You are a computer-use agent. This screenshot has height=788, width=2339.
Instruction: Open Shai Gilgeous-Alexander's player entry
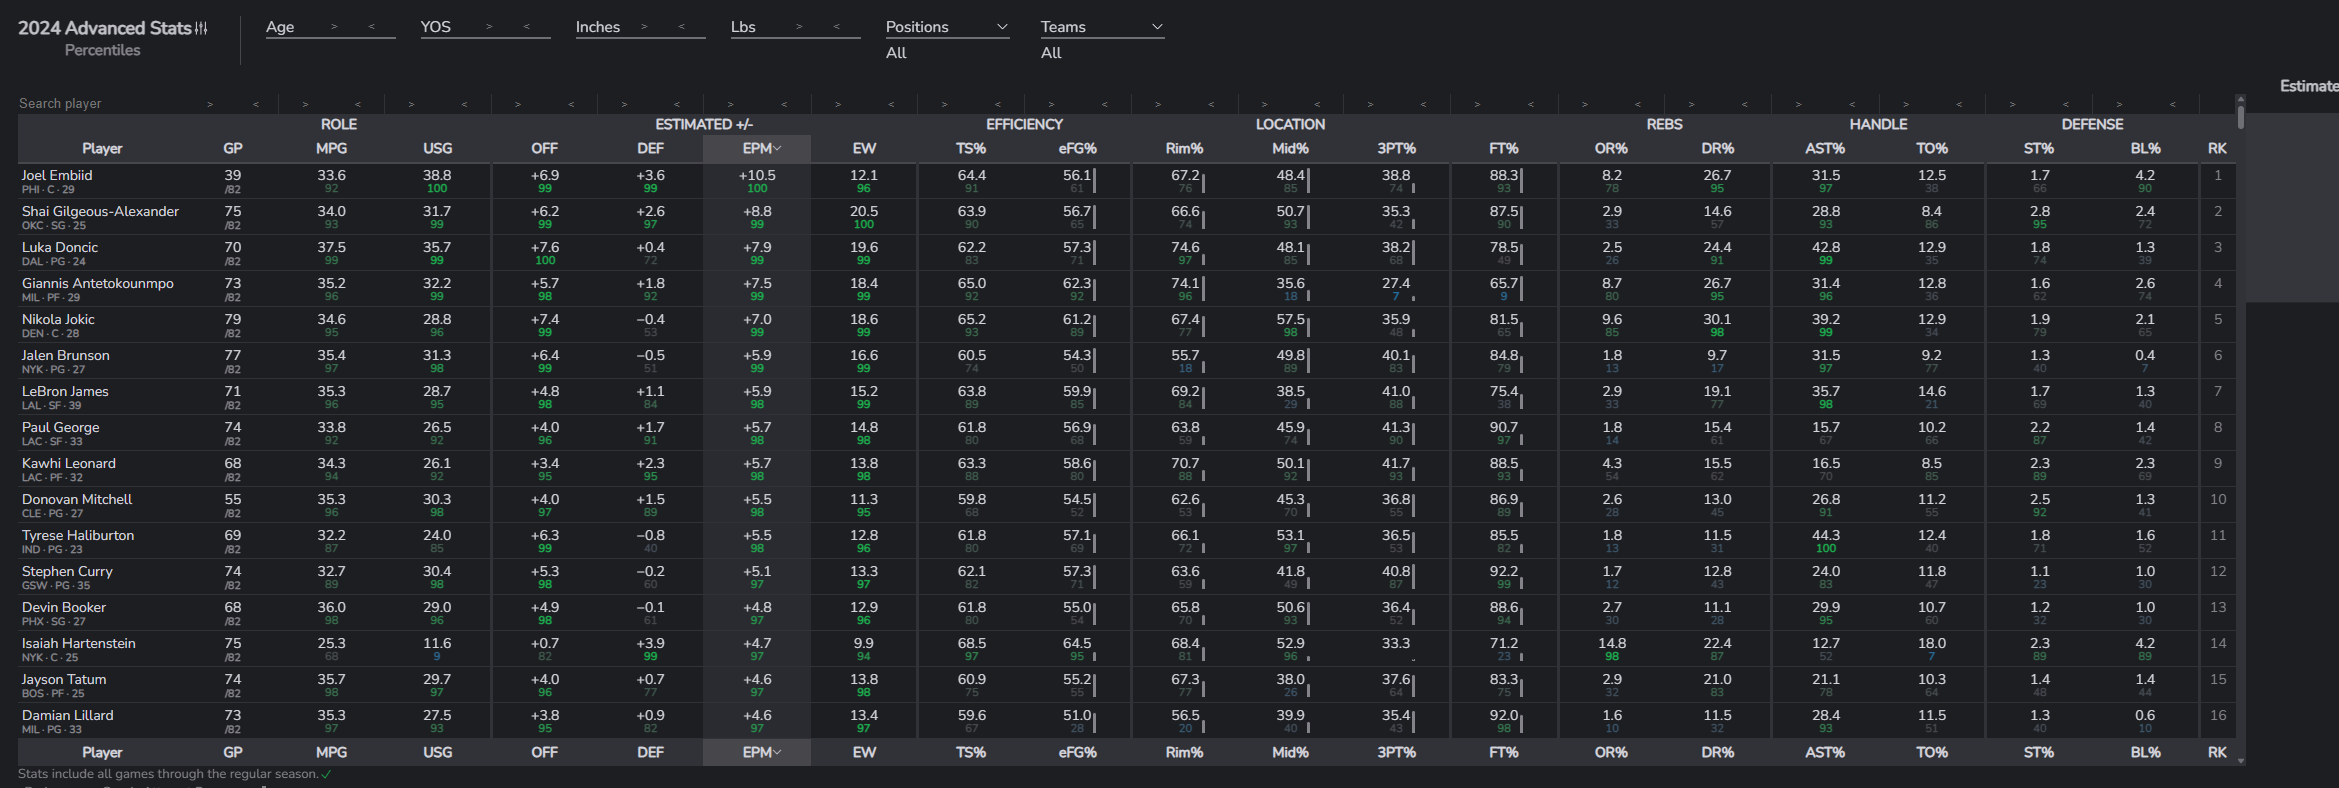tap(100, 211)
